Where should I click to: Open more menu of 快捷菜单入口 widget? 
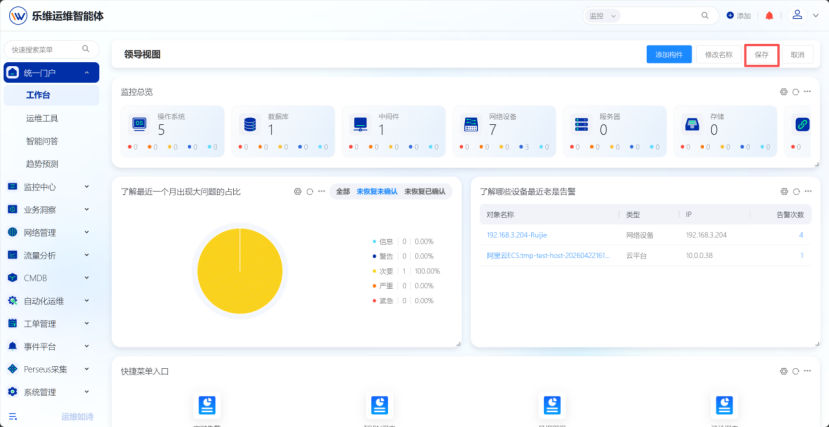click(807, 372)
